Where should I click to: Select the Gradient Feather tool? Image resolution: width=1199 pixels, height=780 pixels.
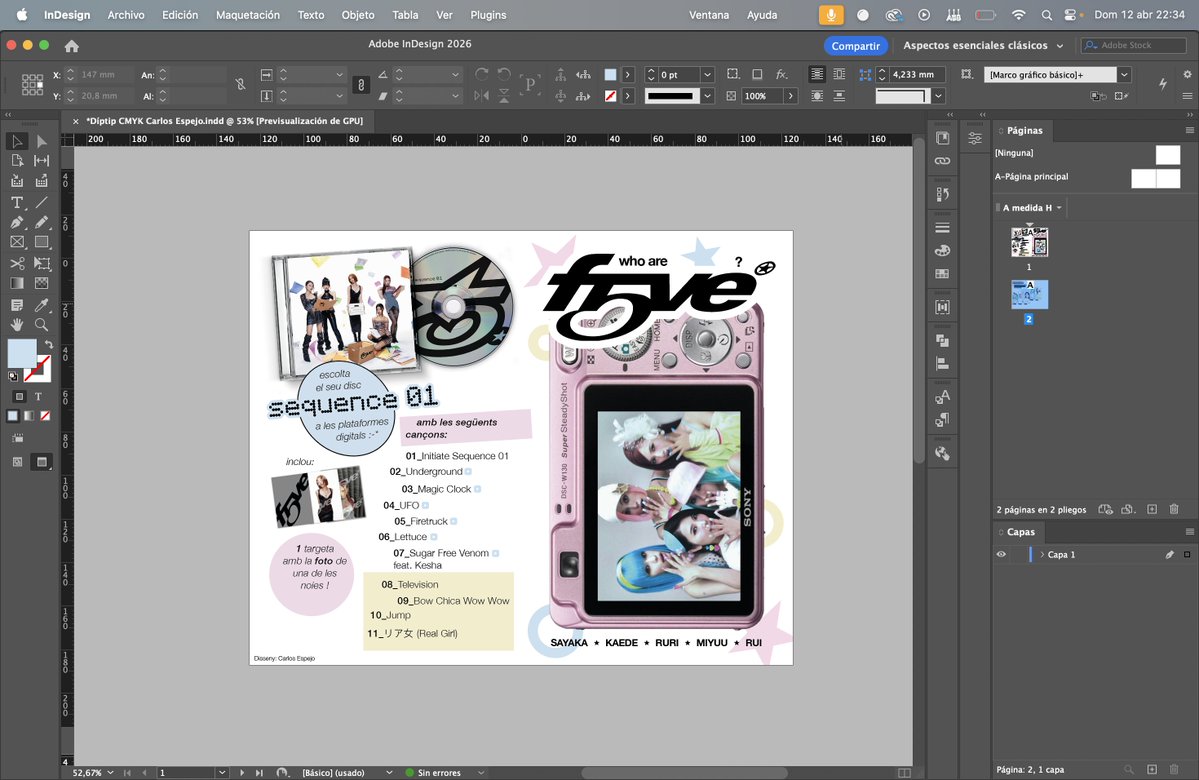click(41, 283)
